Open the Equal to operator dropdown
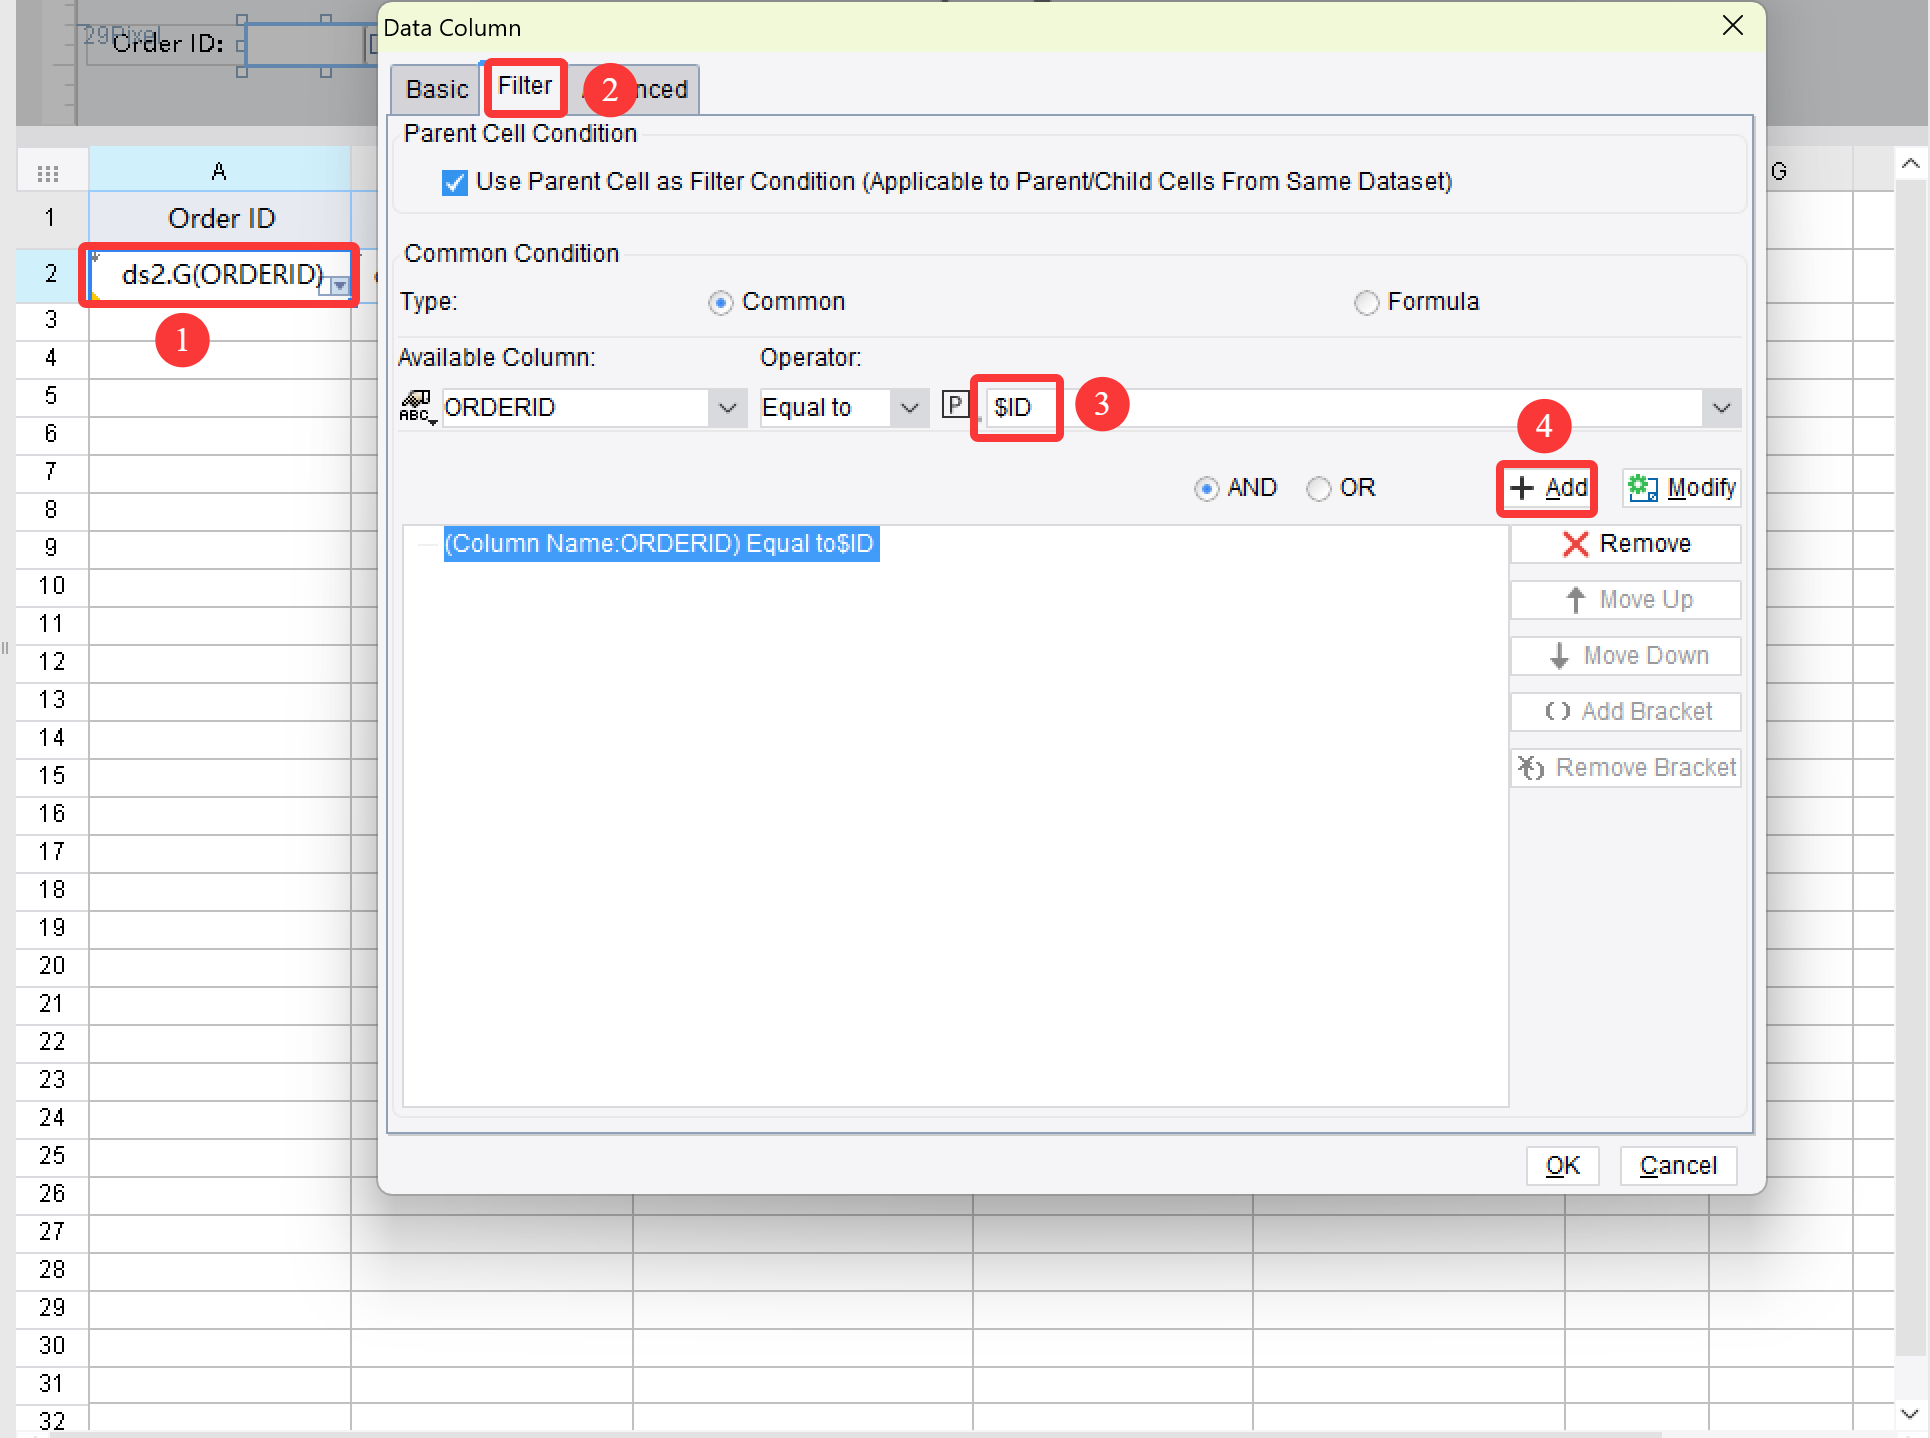Screen dimensions: 1930x1438 [909, 407]
